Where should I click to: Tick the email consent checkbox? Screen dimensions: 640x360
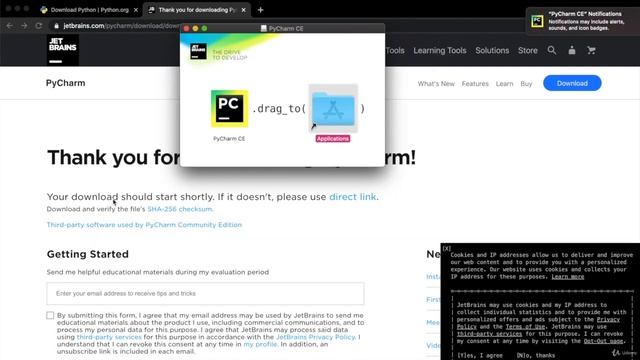[50, 315]
